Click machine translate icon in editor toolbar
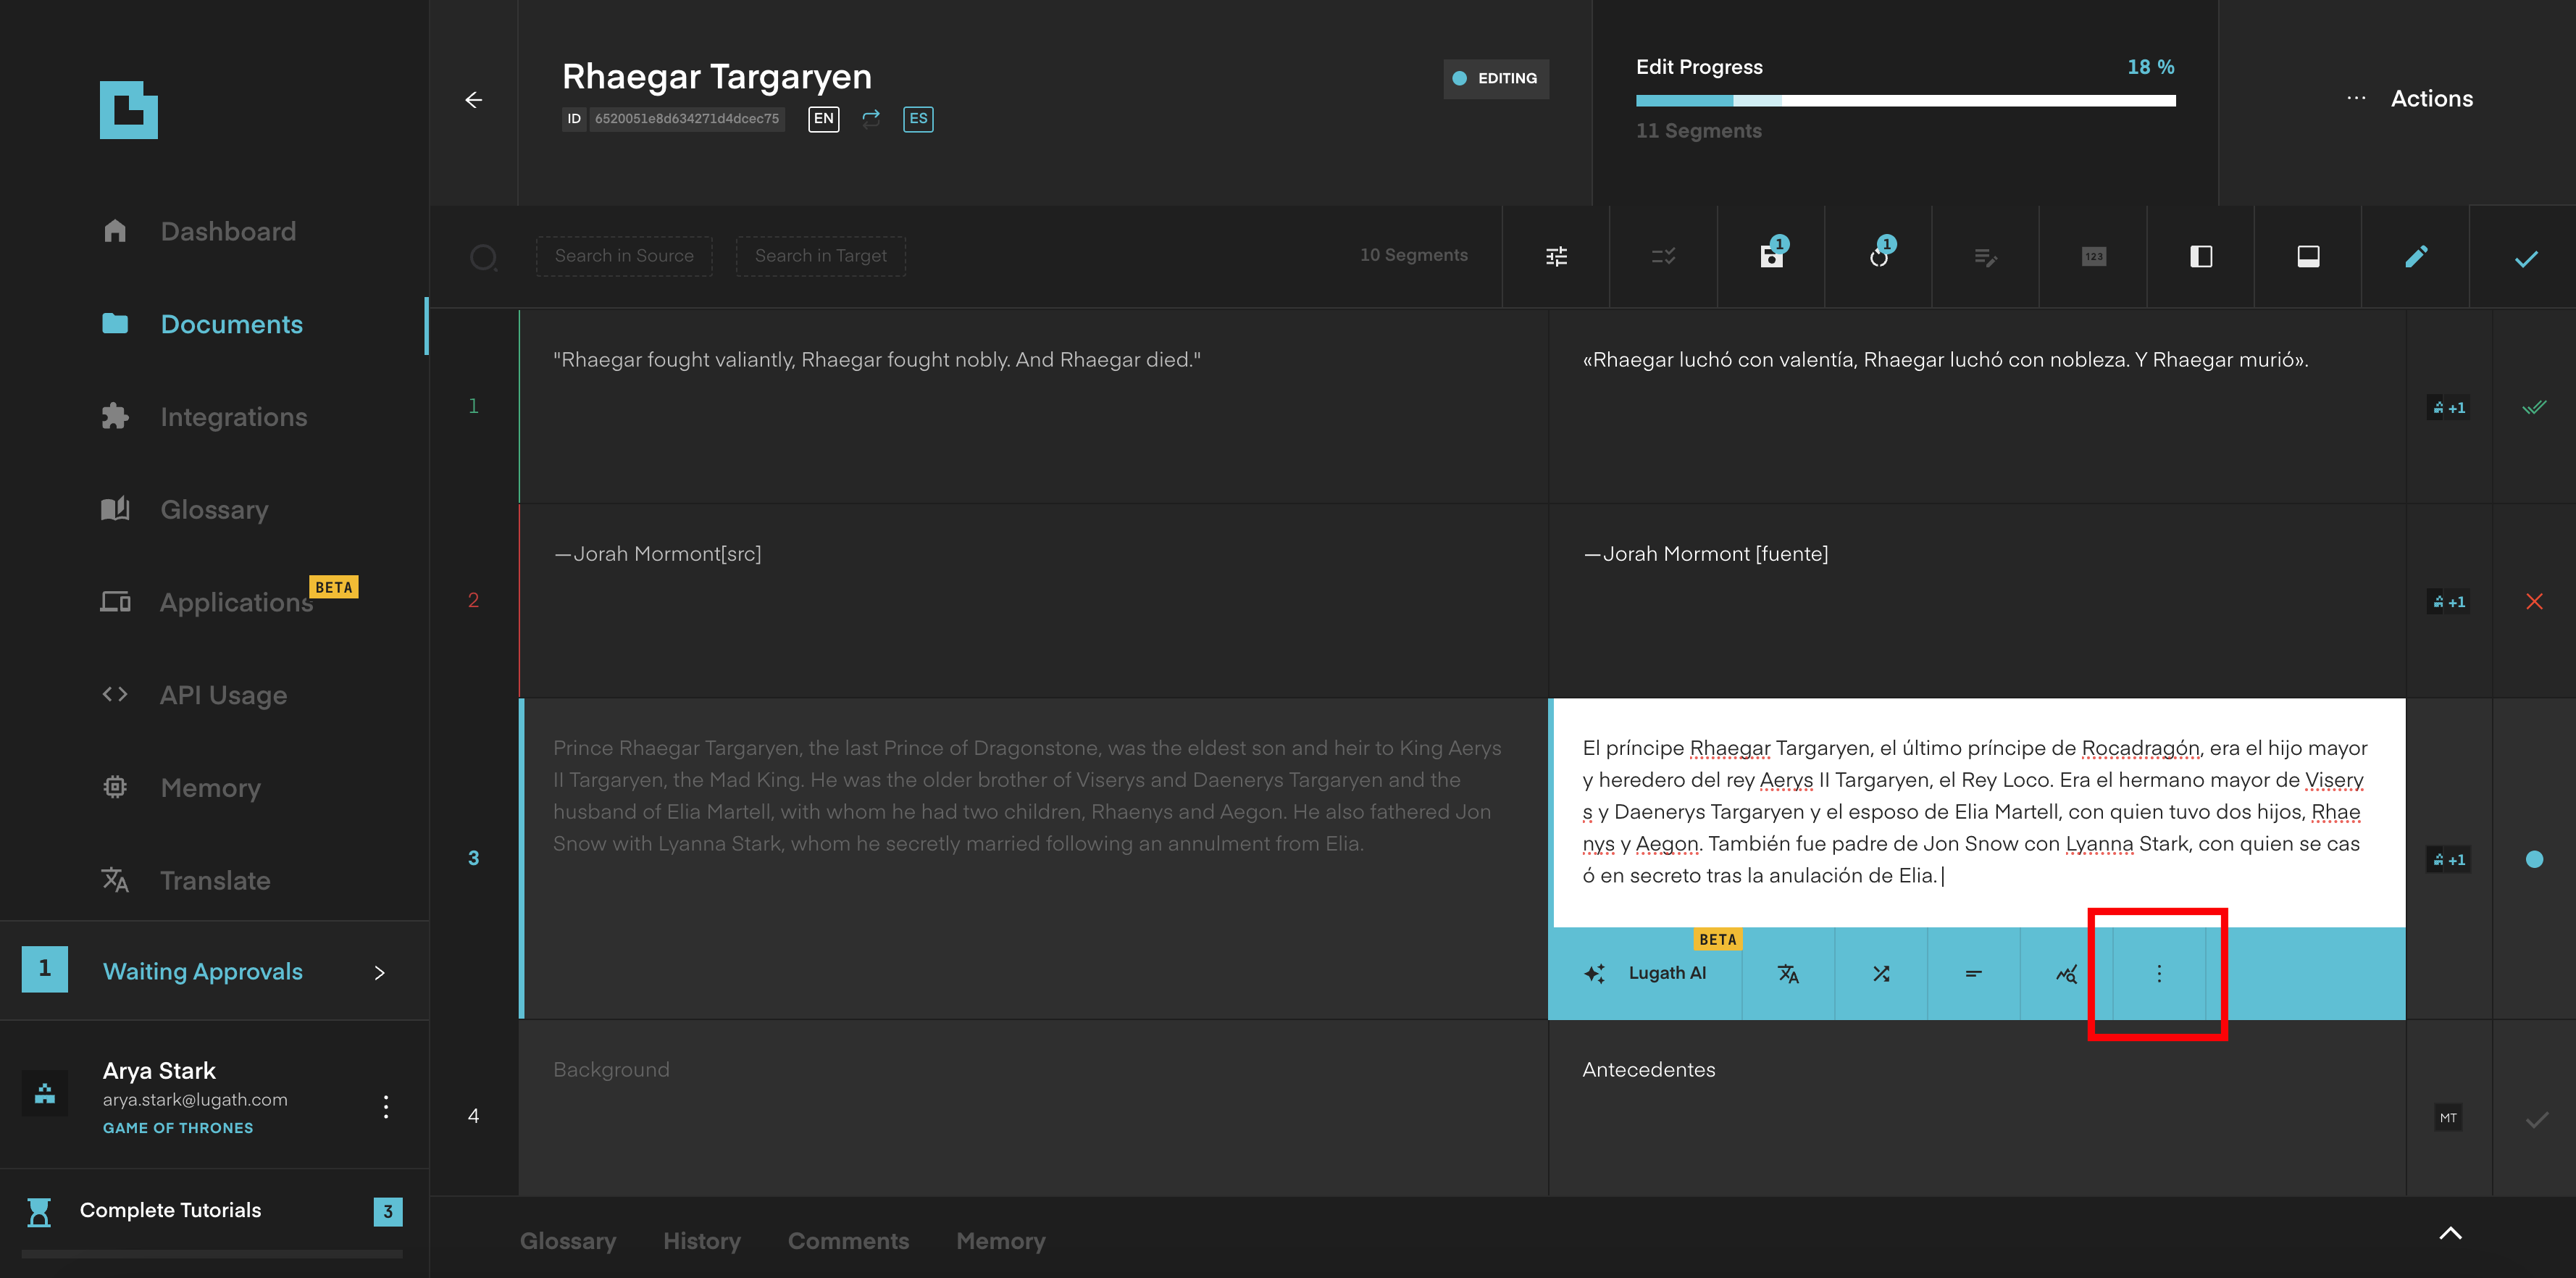2576x1278 pixels. [1788, 973]
